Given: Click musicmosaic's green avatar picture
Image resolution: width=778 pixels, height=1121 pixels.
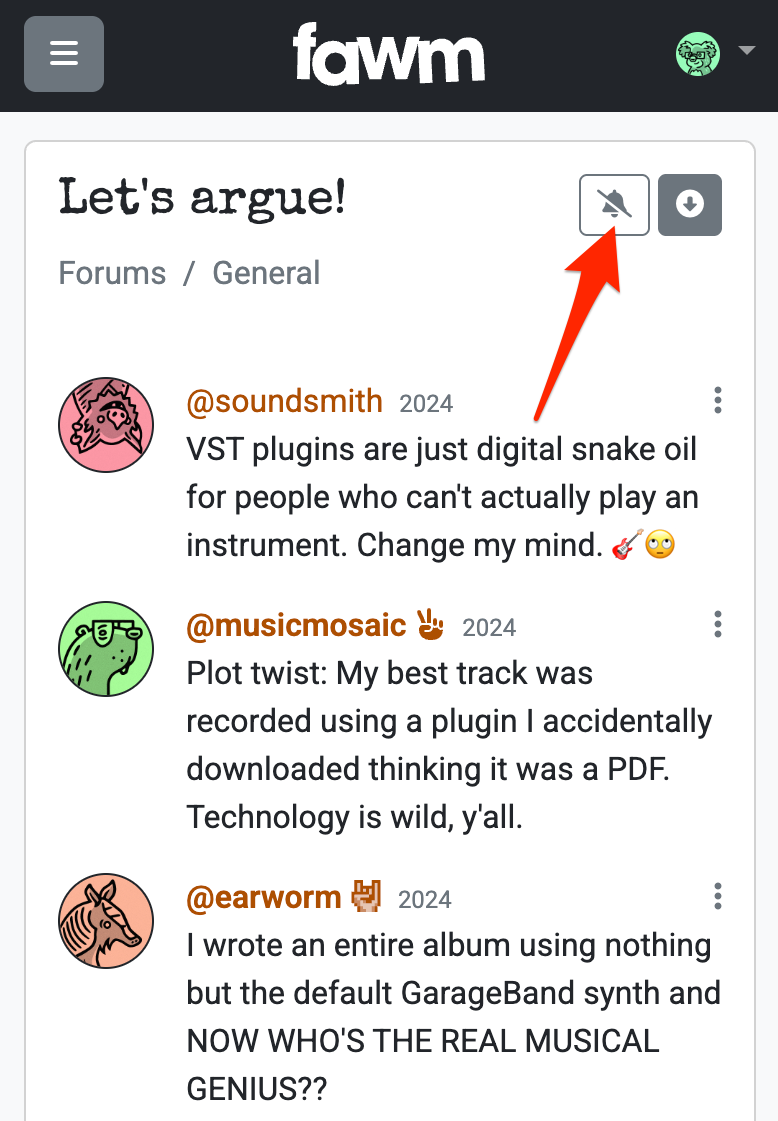Looking at the screenshot, I should [x=106, y=648].
